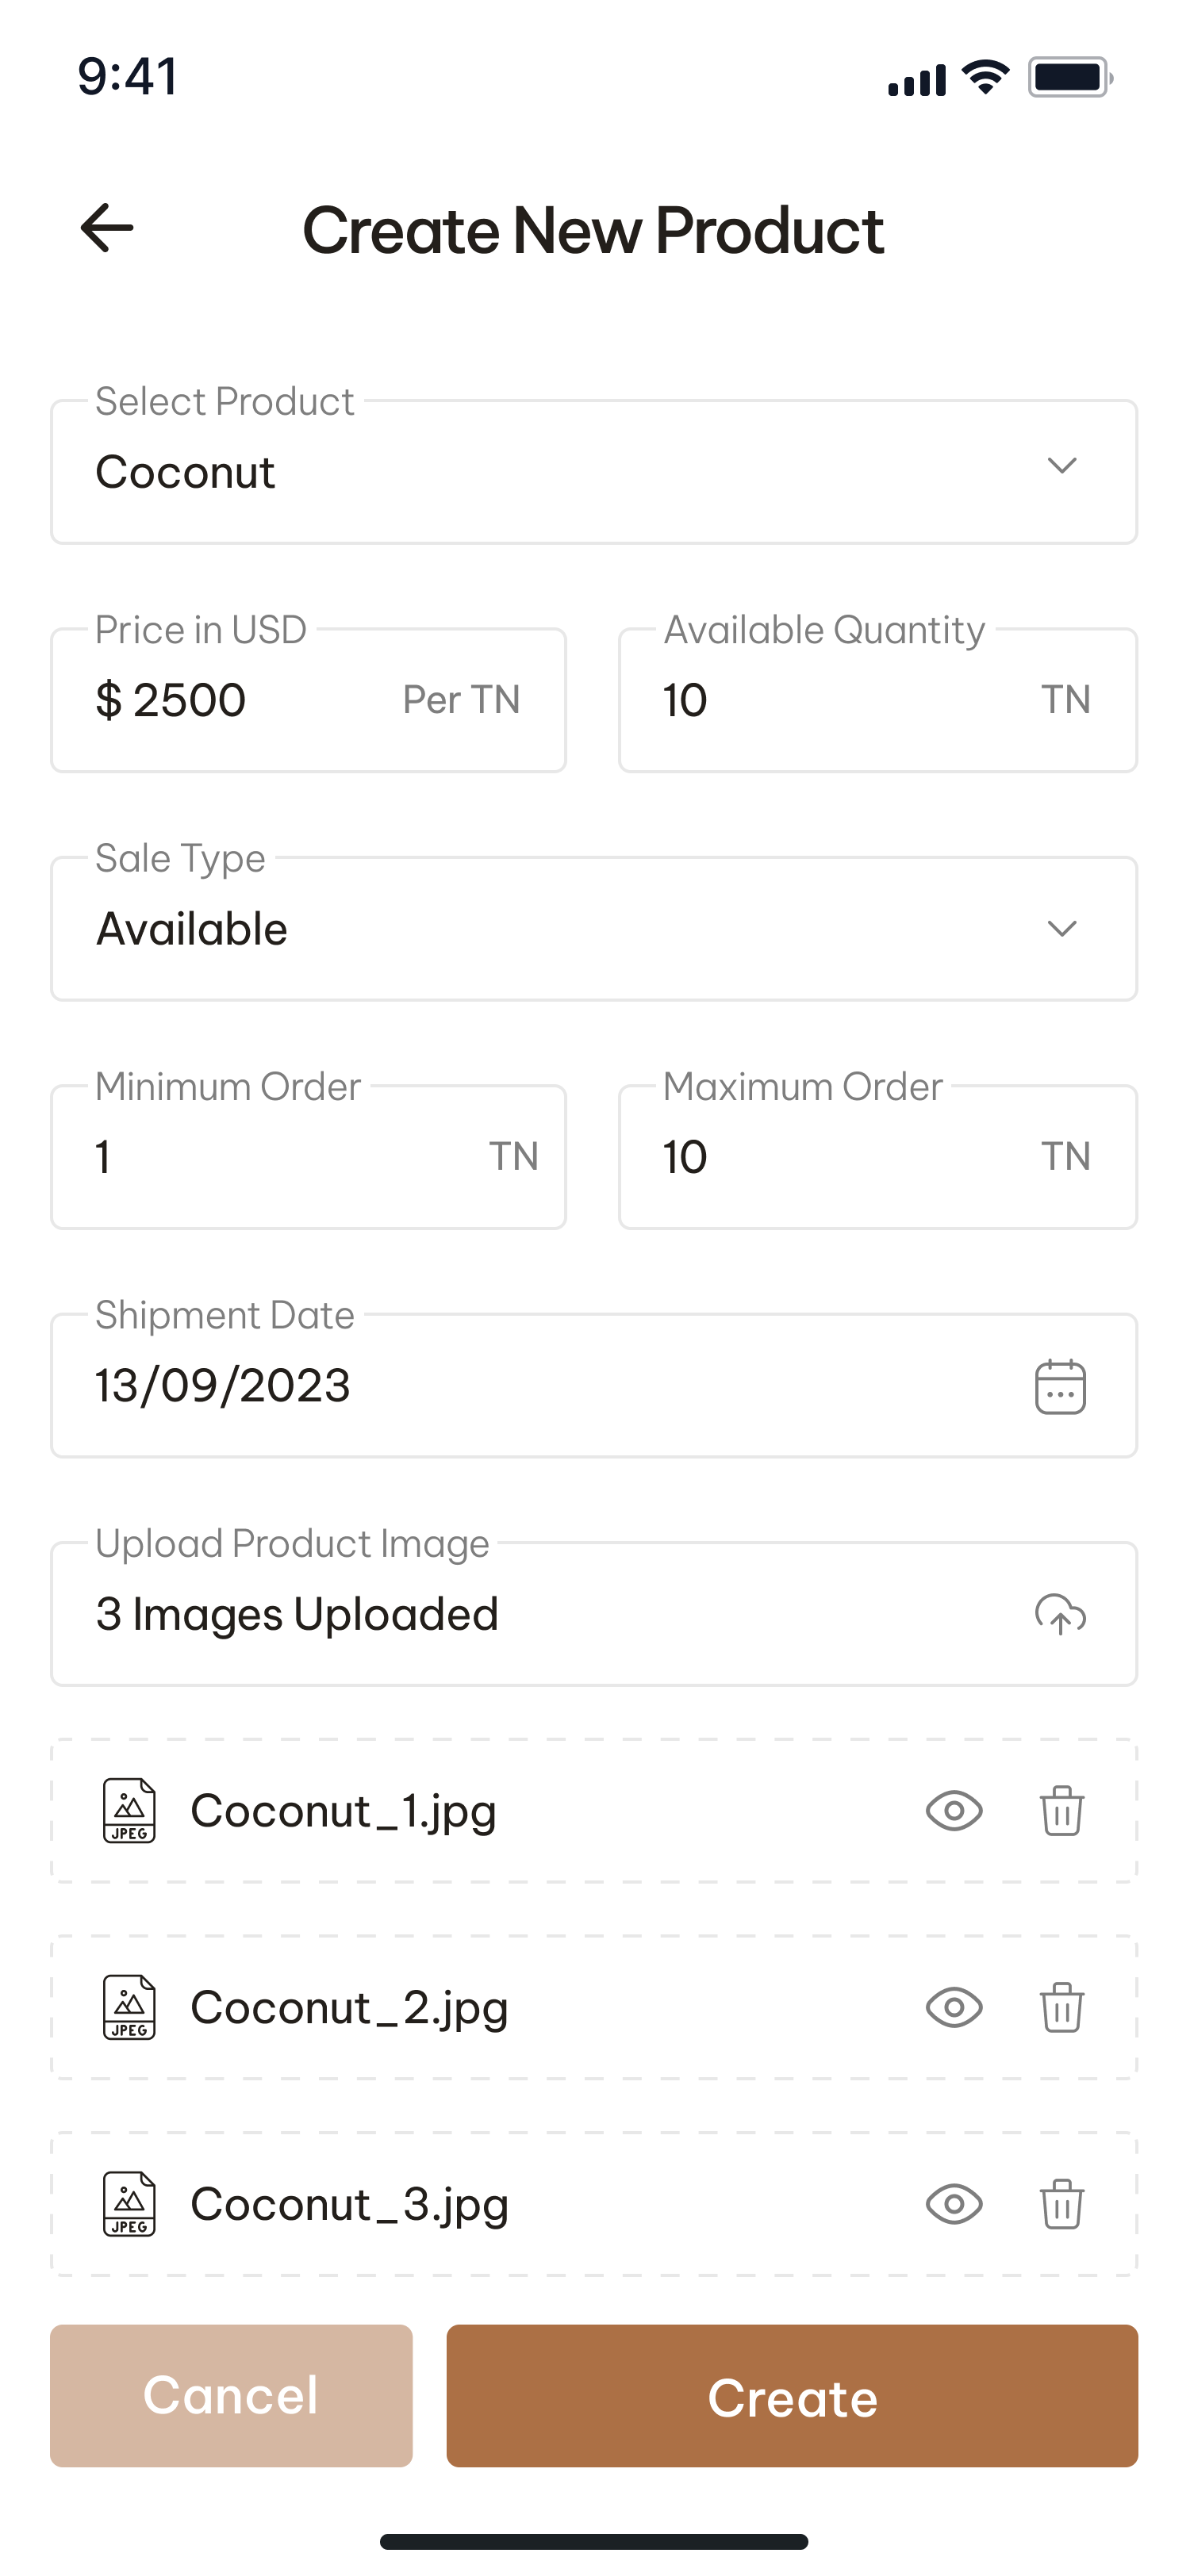Delete the Coconut_1.jpg file

pos(1061,1811)
